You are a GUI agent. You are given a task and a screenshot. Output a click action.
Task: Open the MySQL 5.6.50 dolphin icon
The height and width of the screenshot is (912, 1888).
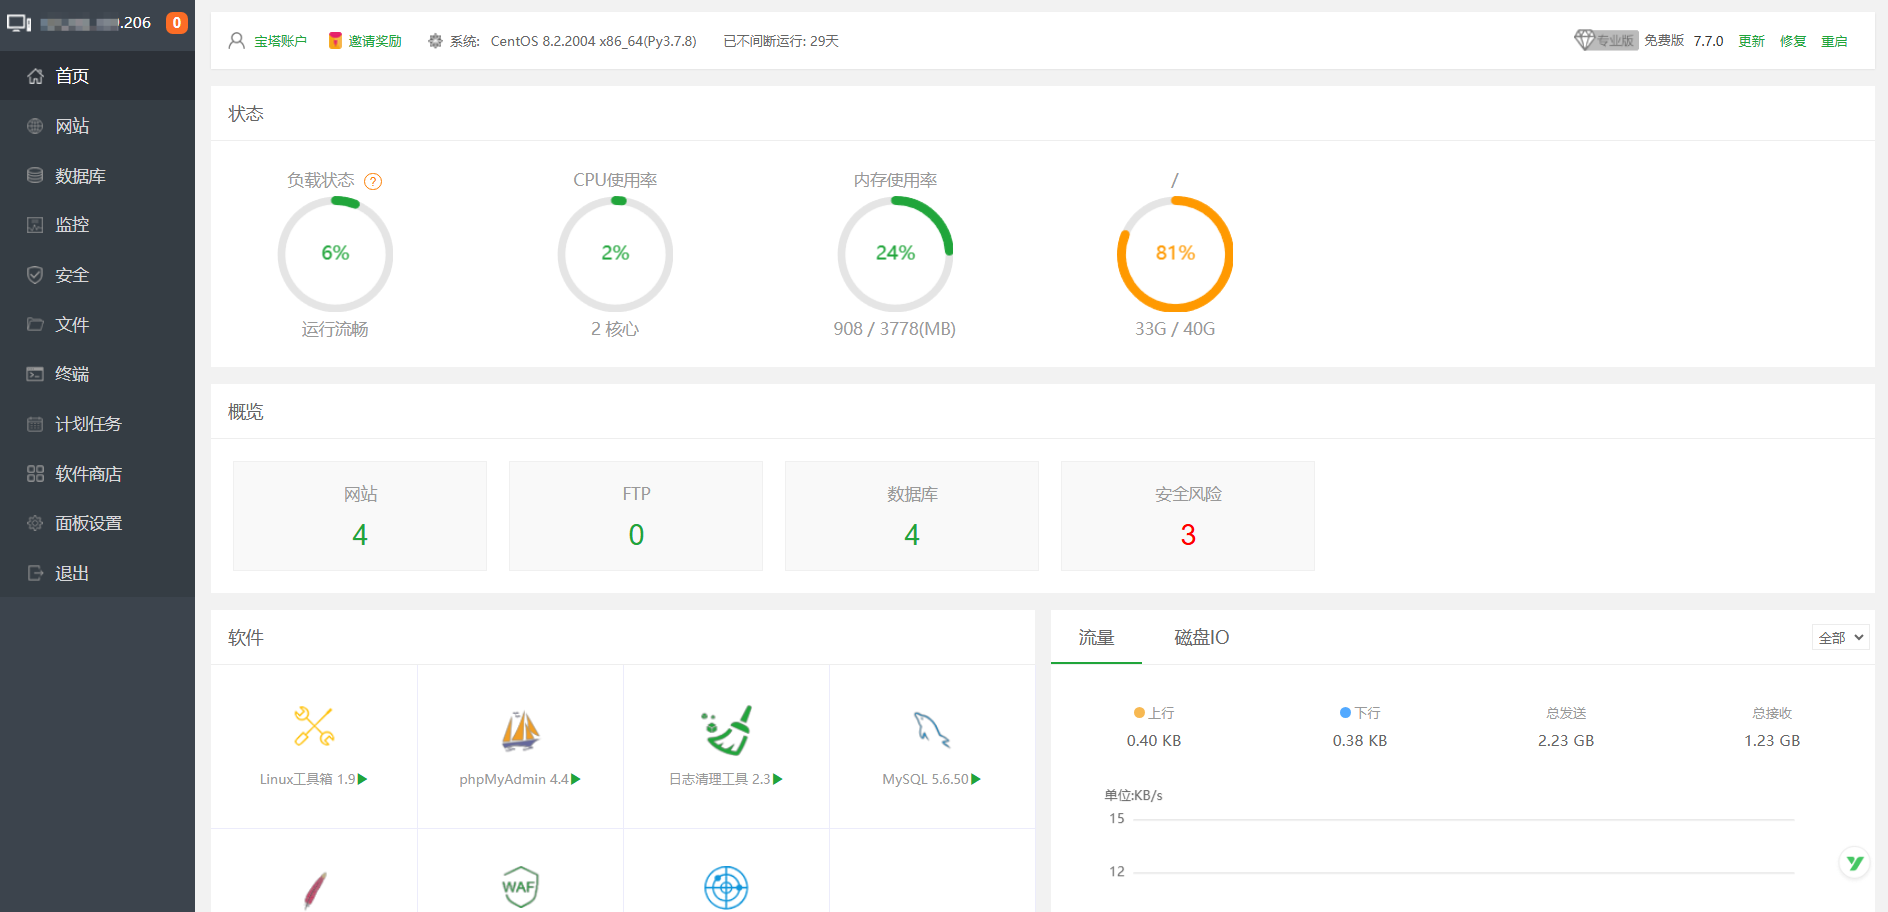click(932, 730)
